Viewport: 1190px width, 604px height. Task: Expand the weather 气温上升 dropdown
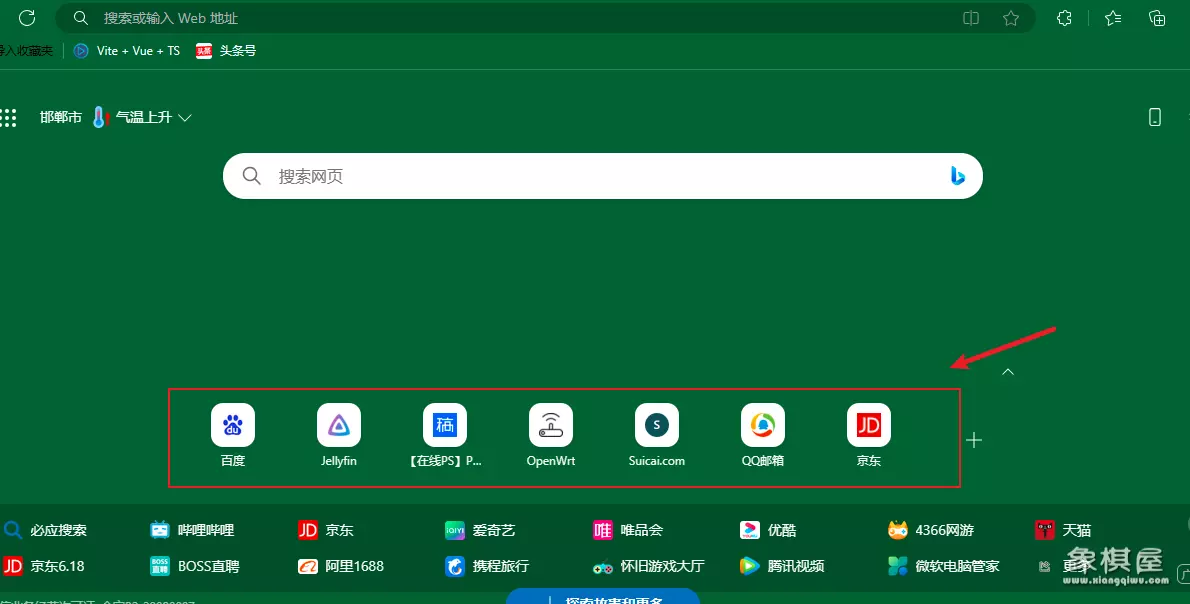pos(184,118)
